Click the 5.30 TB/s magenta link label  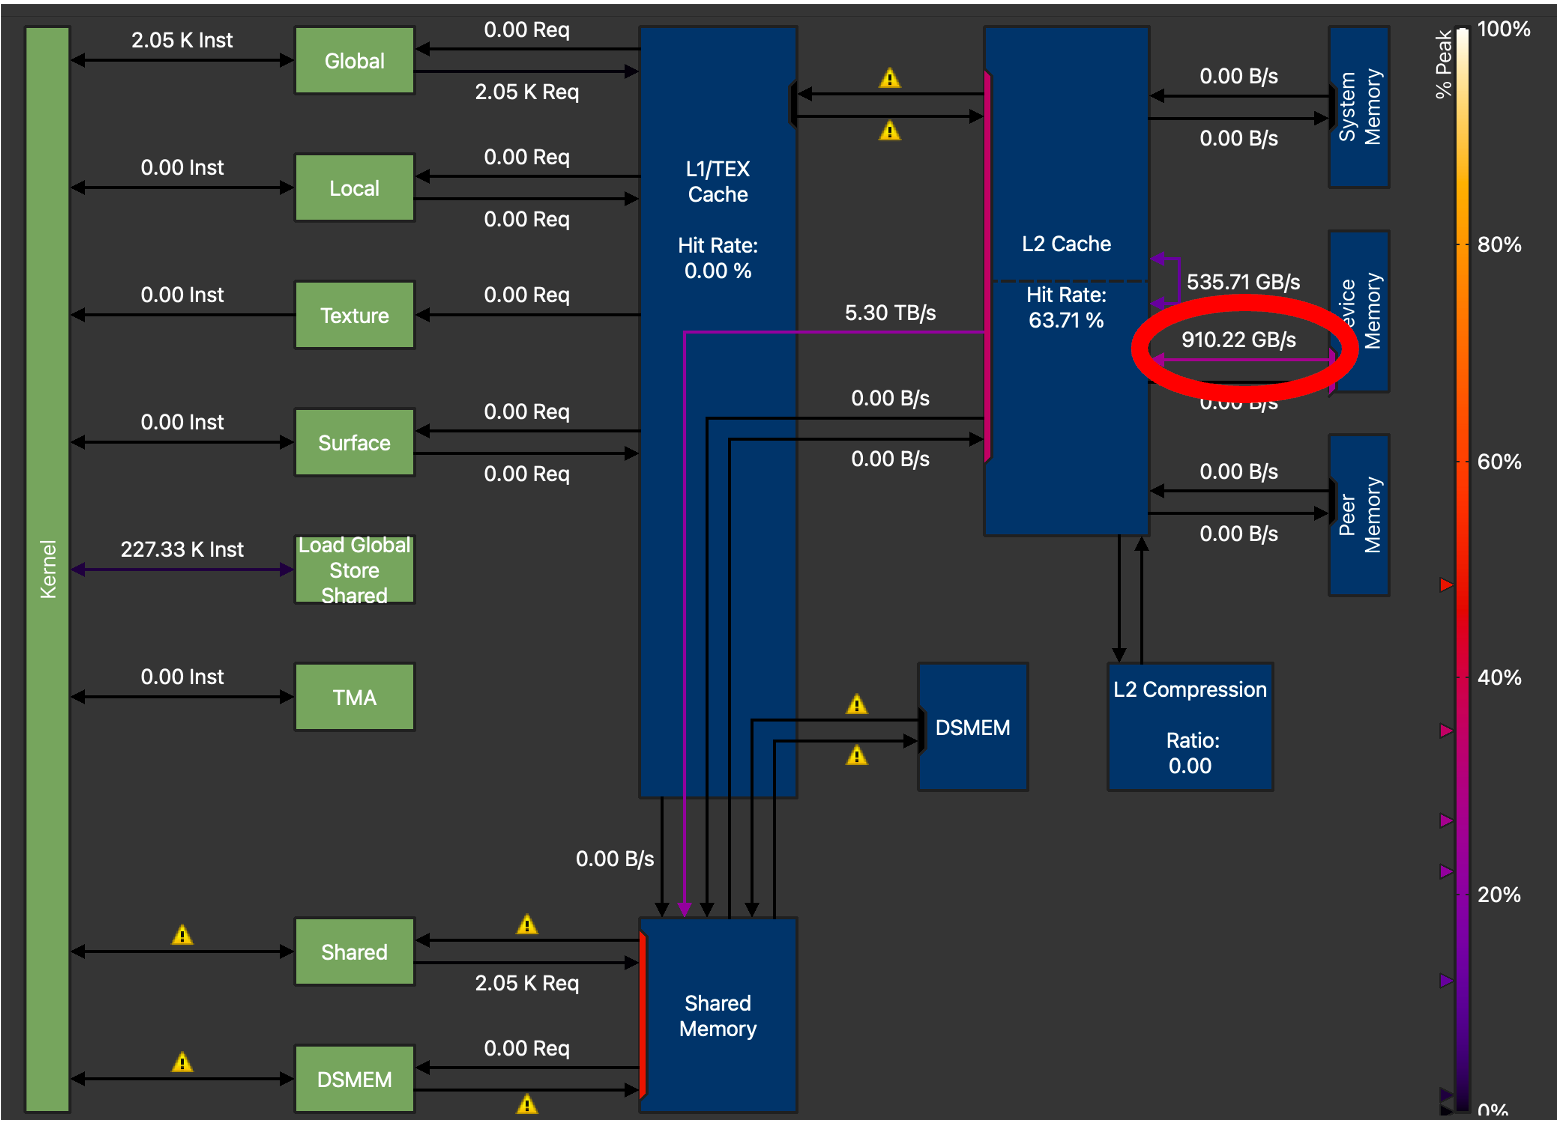click(x=890, y=312)
